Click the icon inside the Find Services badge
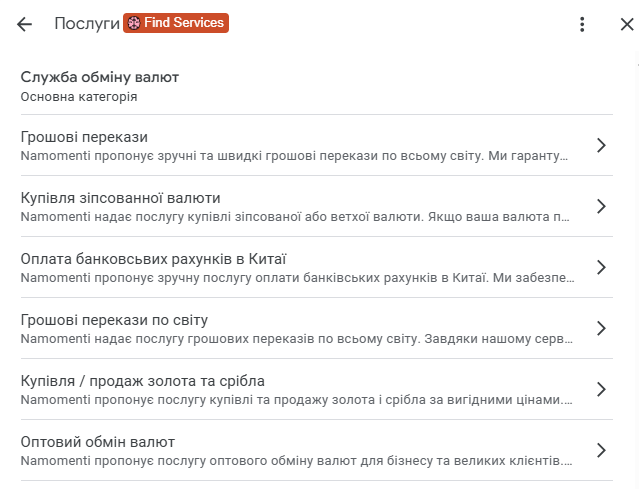This screenshot has width=639, height=489. coord(134,23)
